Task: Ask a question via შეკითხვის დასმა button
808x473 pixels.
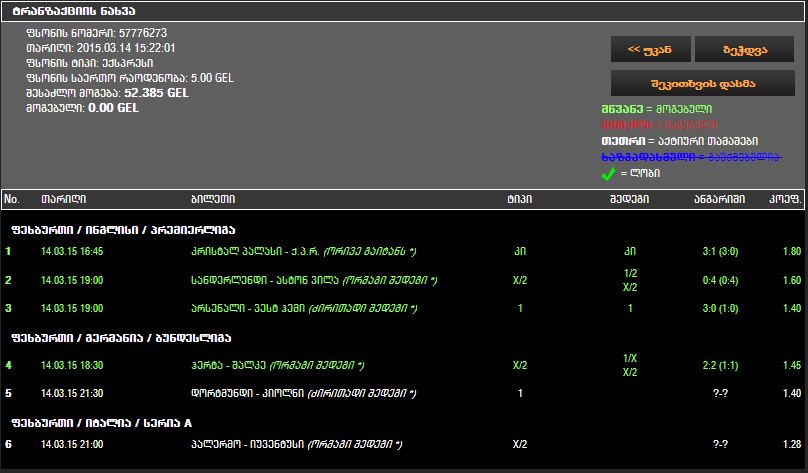Action: click(703, 83)
